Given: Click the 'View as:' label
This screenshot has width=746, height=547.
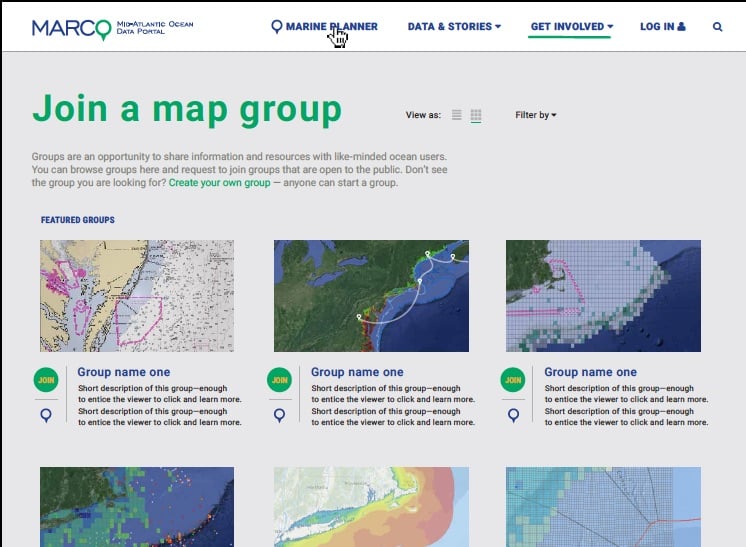Looking at the screenshot, I should 423,115.
